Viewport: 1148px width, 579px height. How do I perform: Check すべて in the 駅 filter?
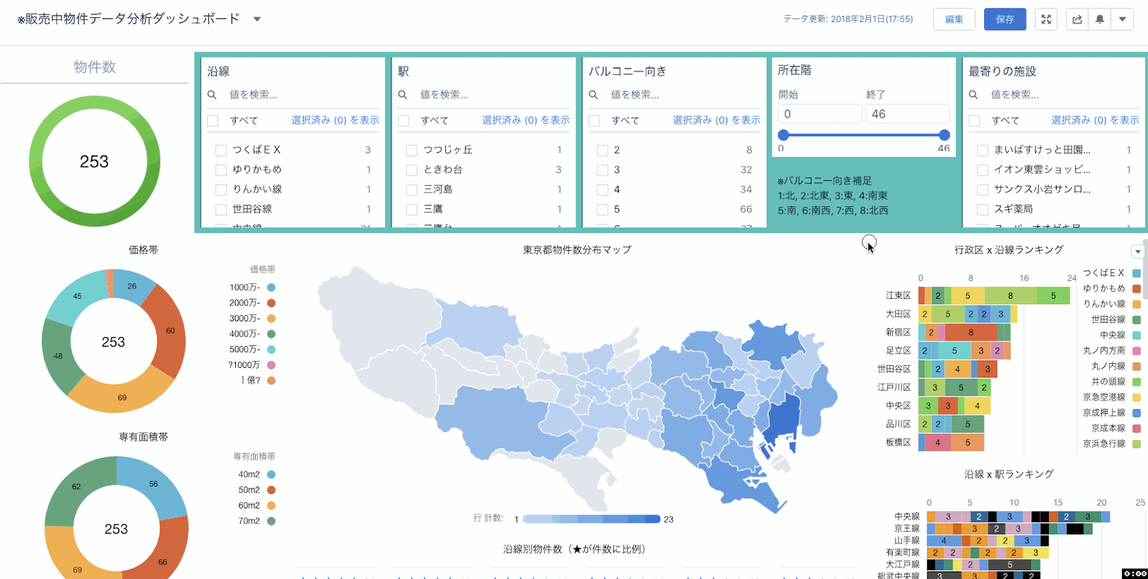tap(403, 121)
